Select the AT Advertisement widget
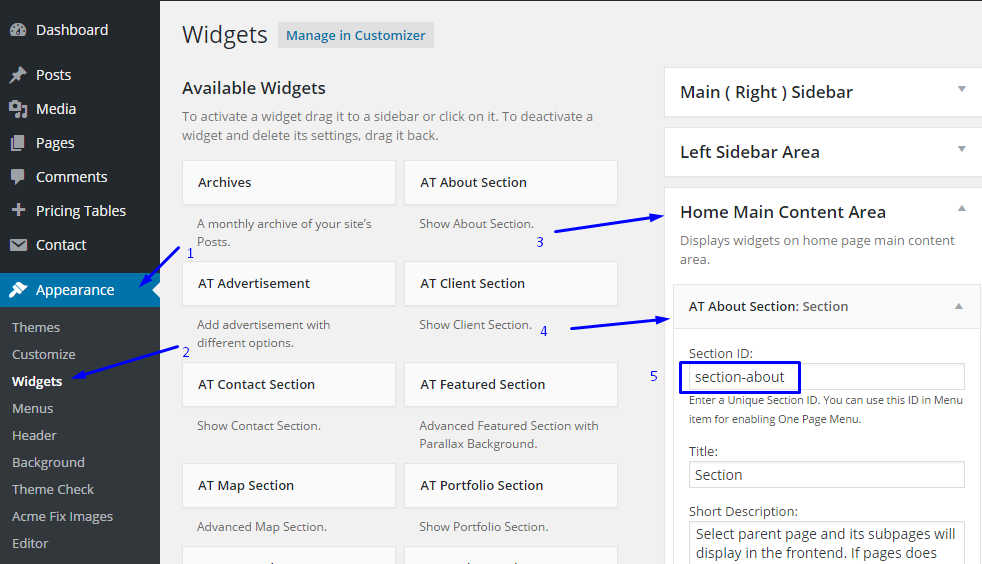Viewport: 982px width, 564px height. tap(289, 283)
